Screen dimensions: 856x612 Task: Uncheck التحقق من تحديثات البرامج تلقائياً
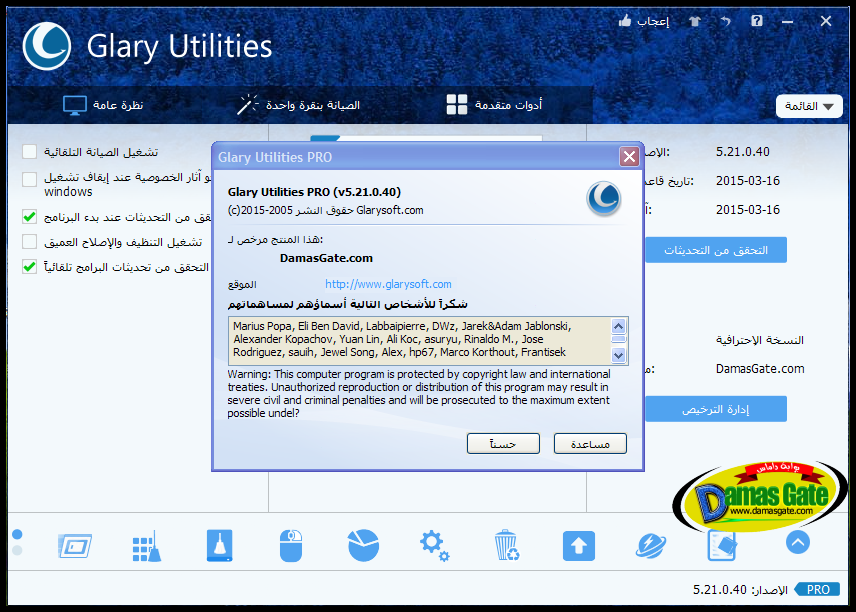pos(29,266)
